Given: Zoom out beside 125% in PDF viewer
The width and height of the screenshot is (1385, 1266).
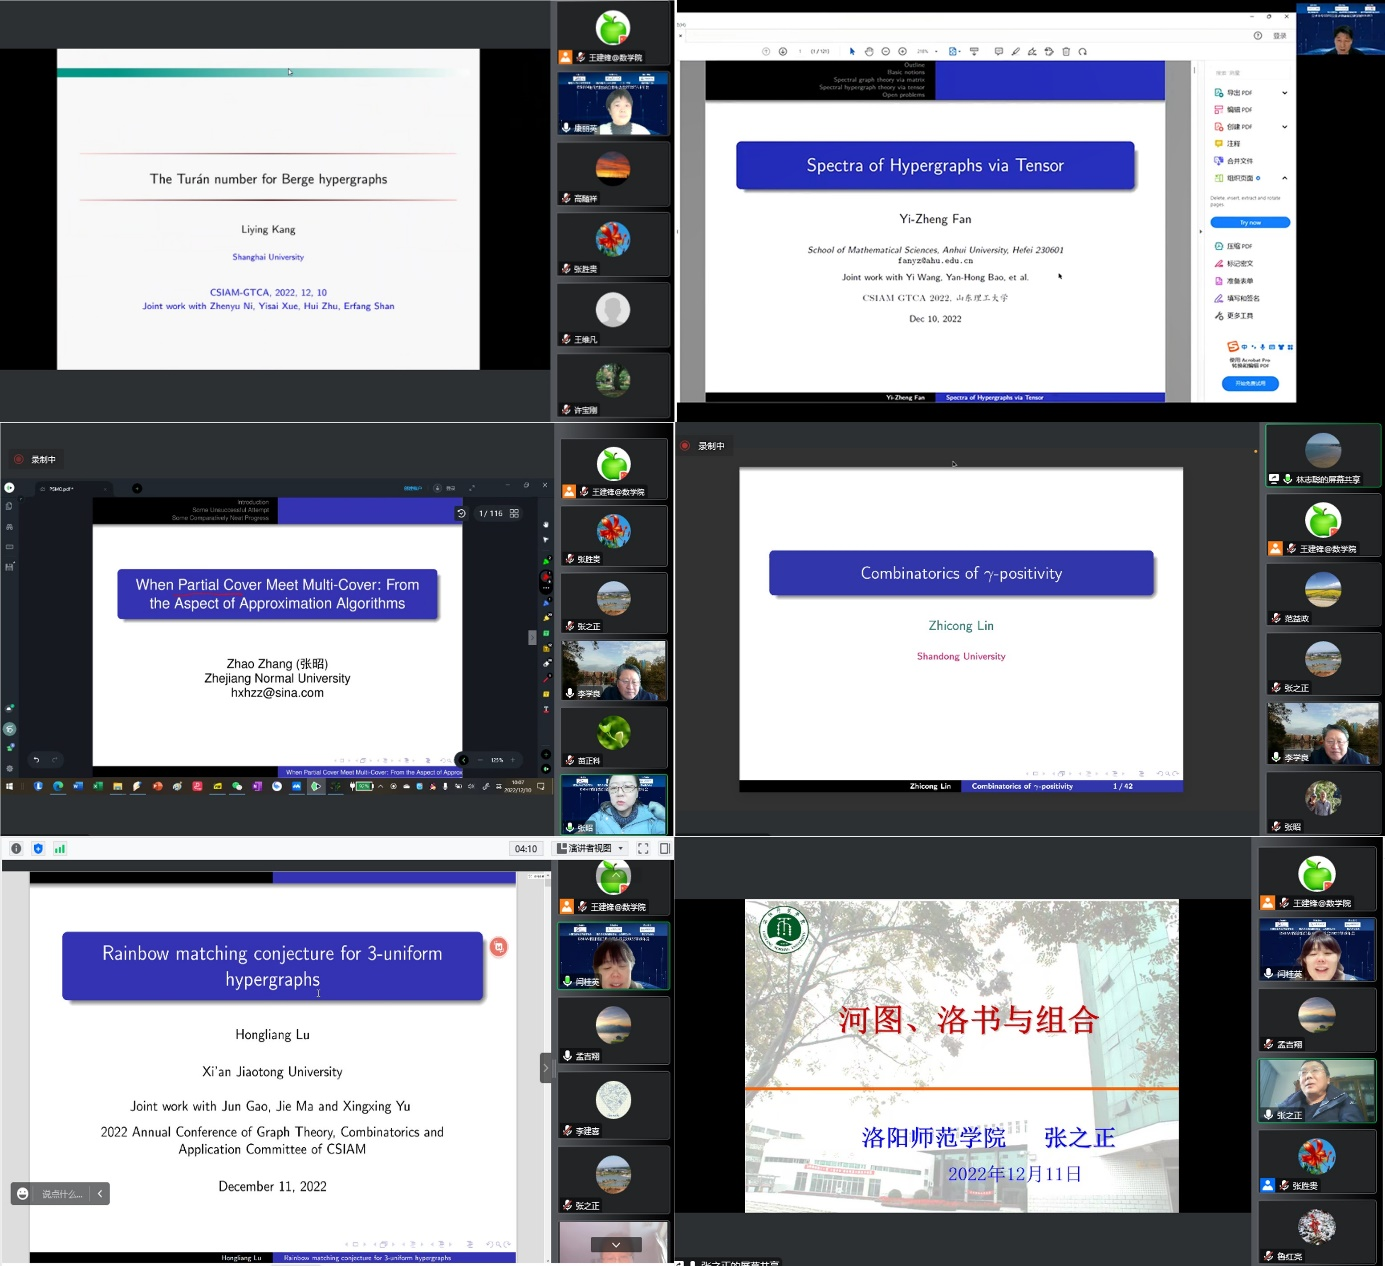Looking at the screenshot, I should click(480, 760).
